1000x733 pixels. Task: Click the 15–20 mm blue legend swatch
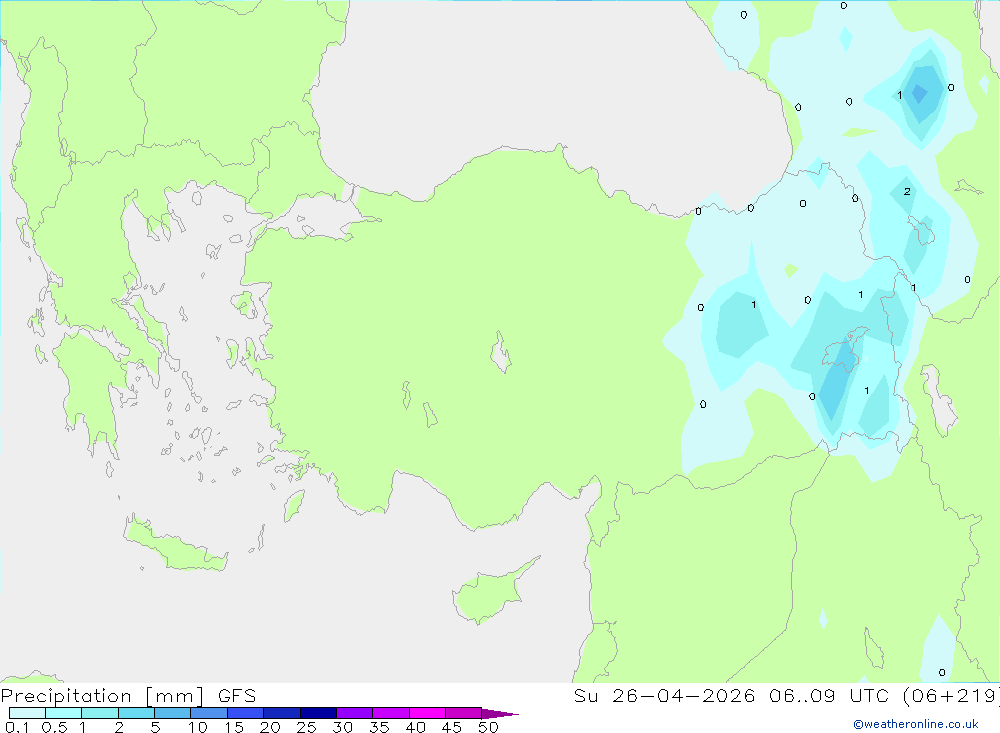pyautogui.click(x=245, y=713)
